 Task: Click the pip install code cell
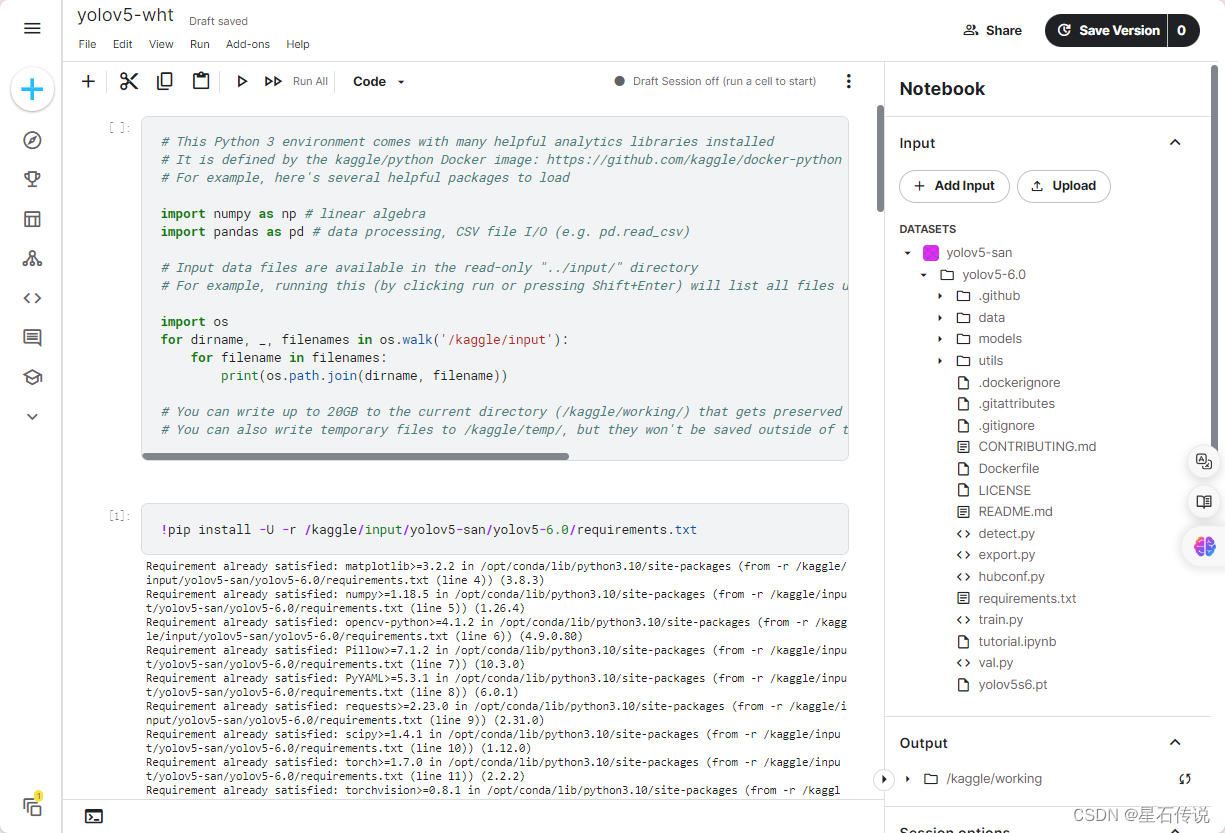(495, 529)
